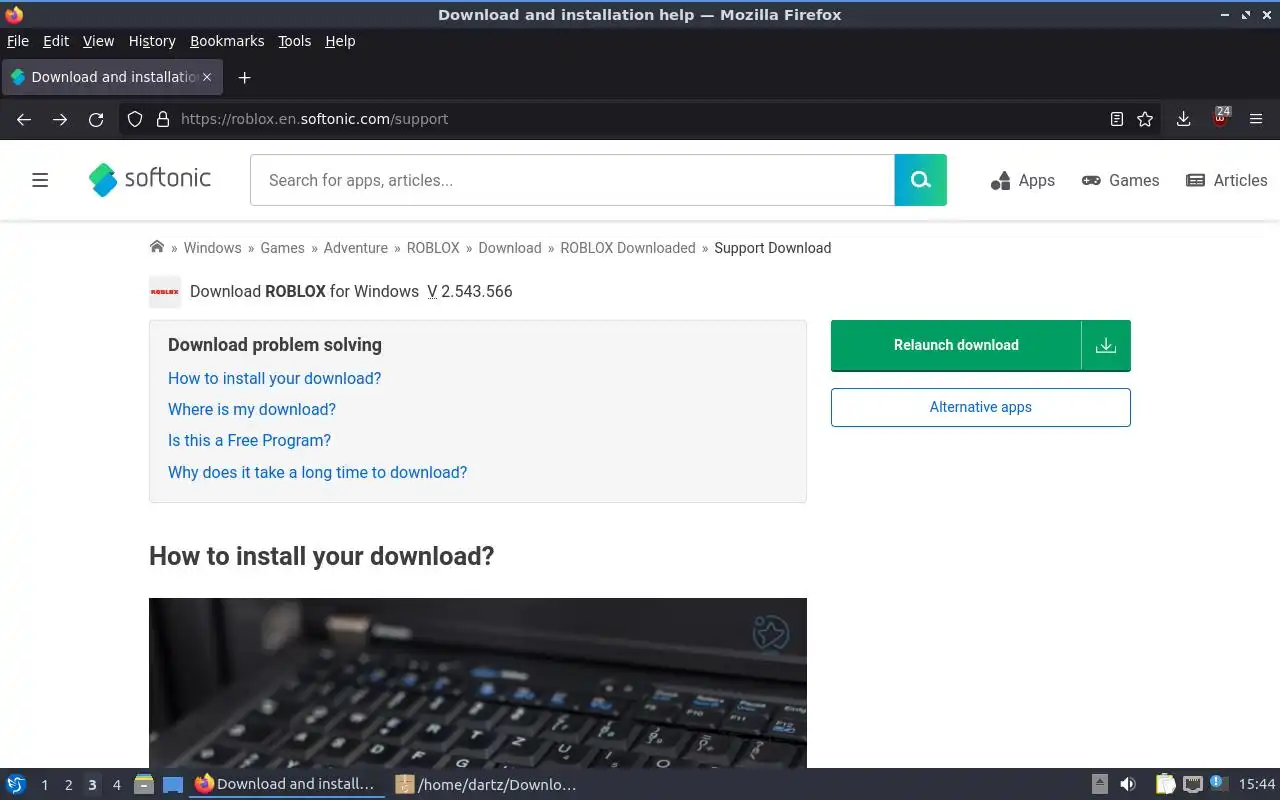Reload the current page

(x=96, y=119)
